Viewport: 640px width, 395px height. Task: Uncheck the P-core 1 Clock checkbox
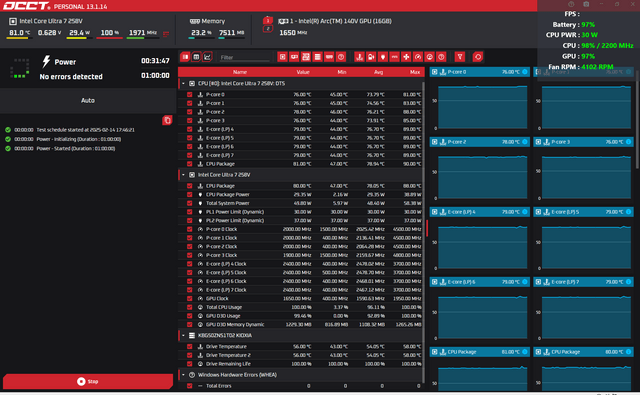click(x=189, y=238)
